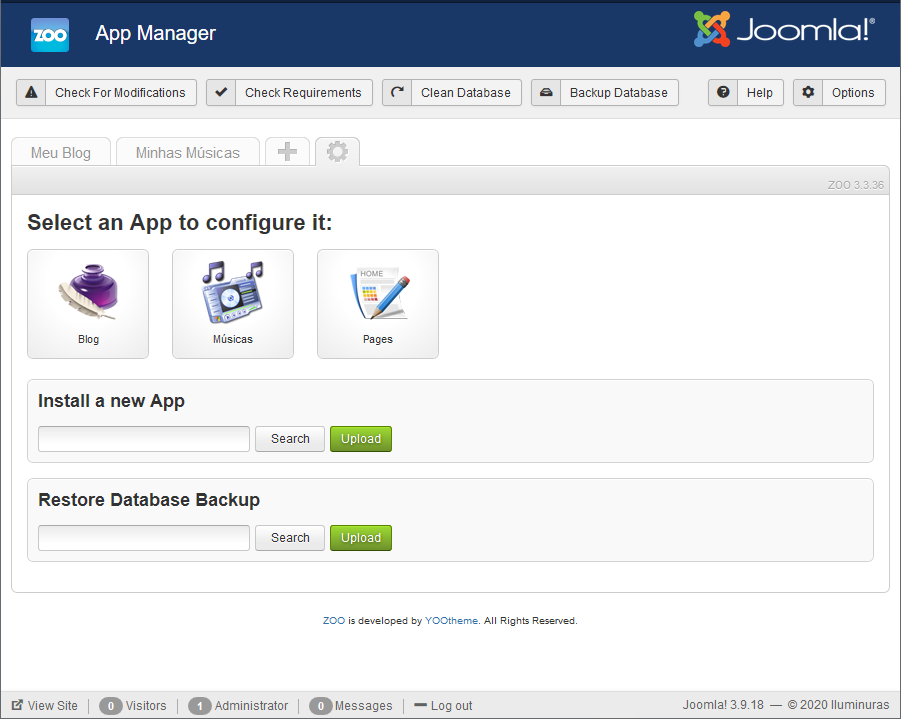Open the Help button
901x719 pixels.
[x=746, y=93]
